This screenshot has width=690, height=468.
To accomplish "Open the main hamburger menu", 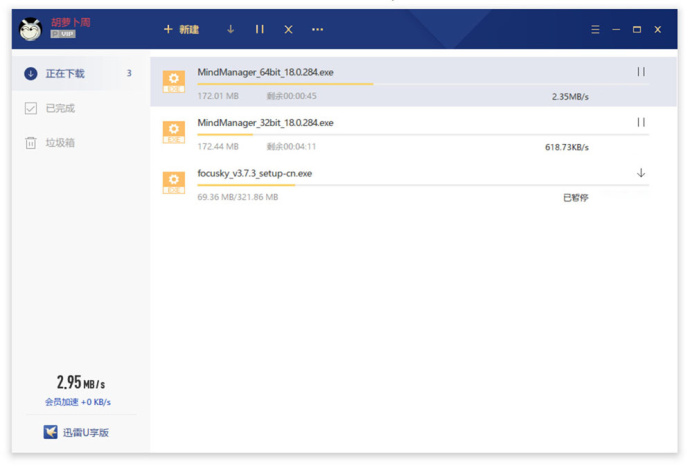I will (595, 29).
